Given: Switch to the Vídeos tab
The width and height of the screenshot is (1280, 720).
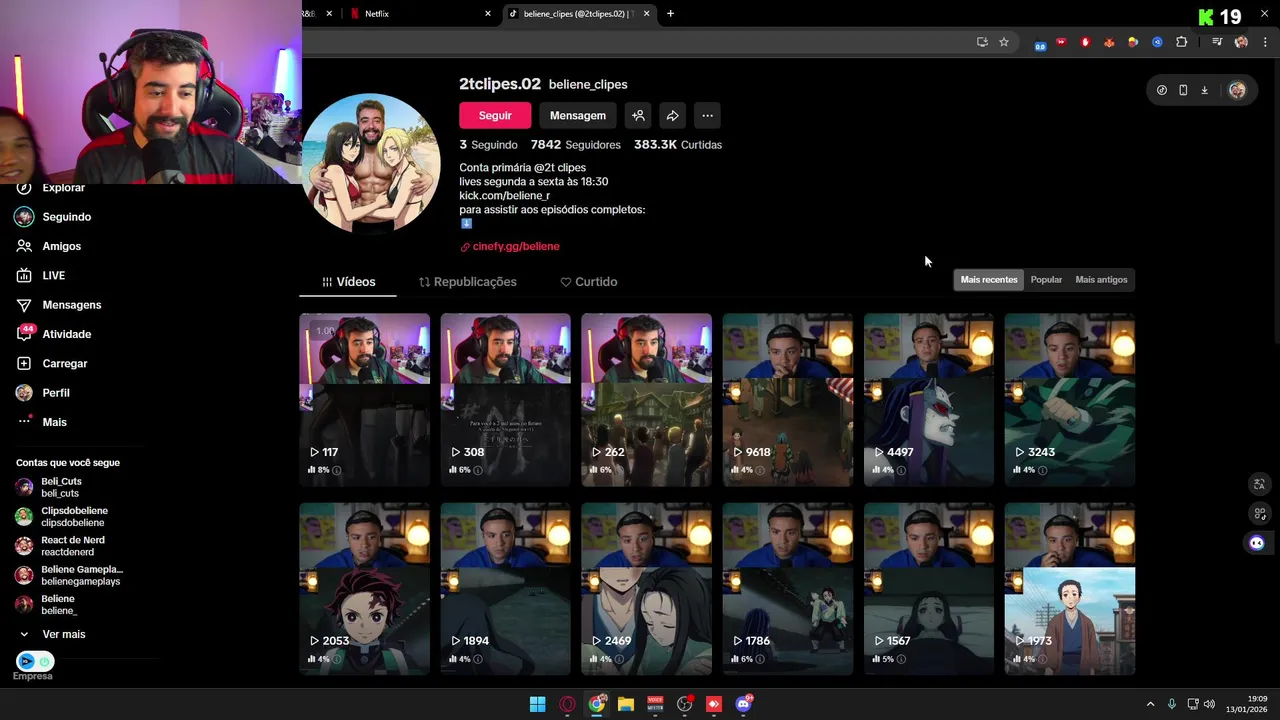Looking at the screenshot, I should point(348,282).
